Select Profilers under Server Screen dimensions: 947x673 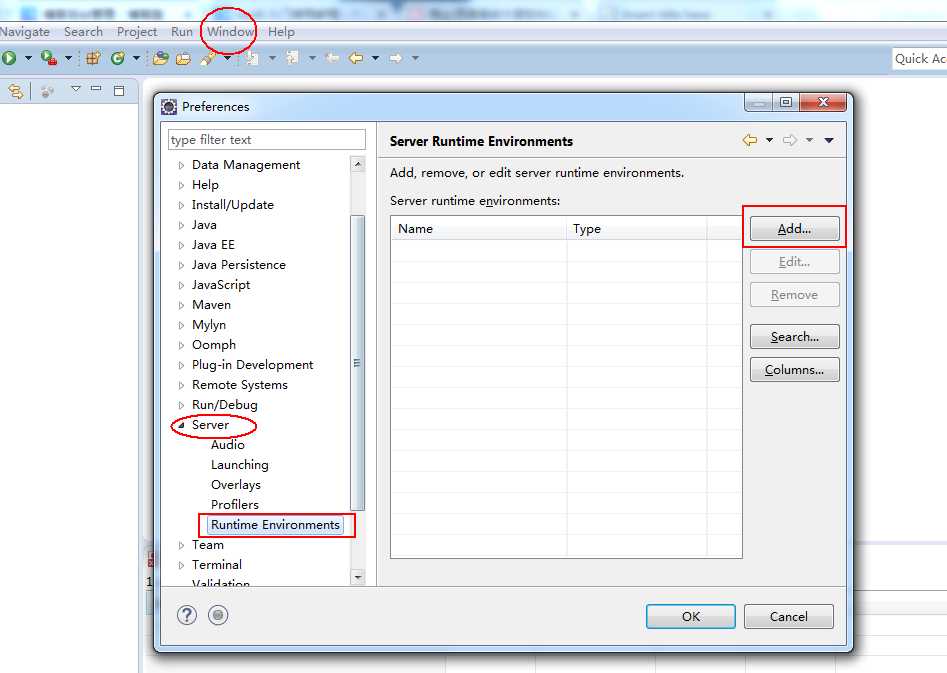coord(235,504)
